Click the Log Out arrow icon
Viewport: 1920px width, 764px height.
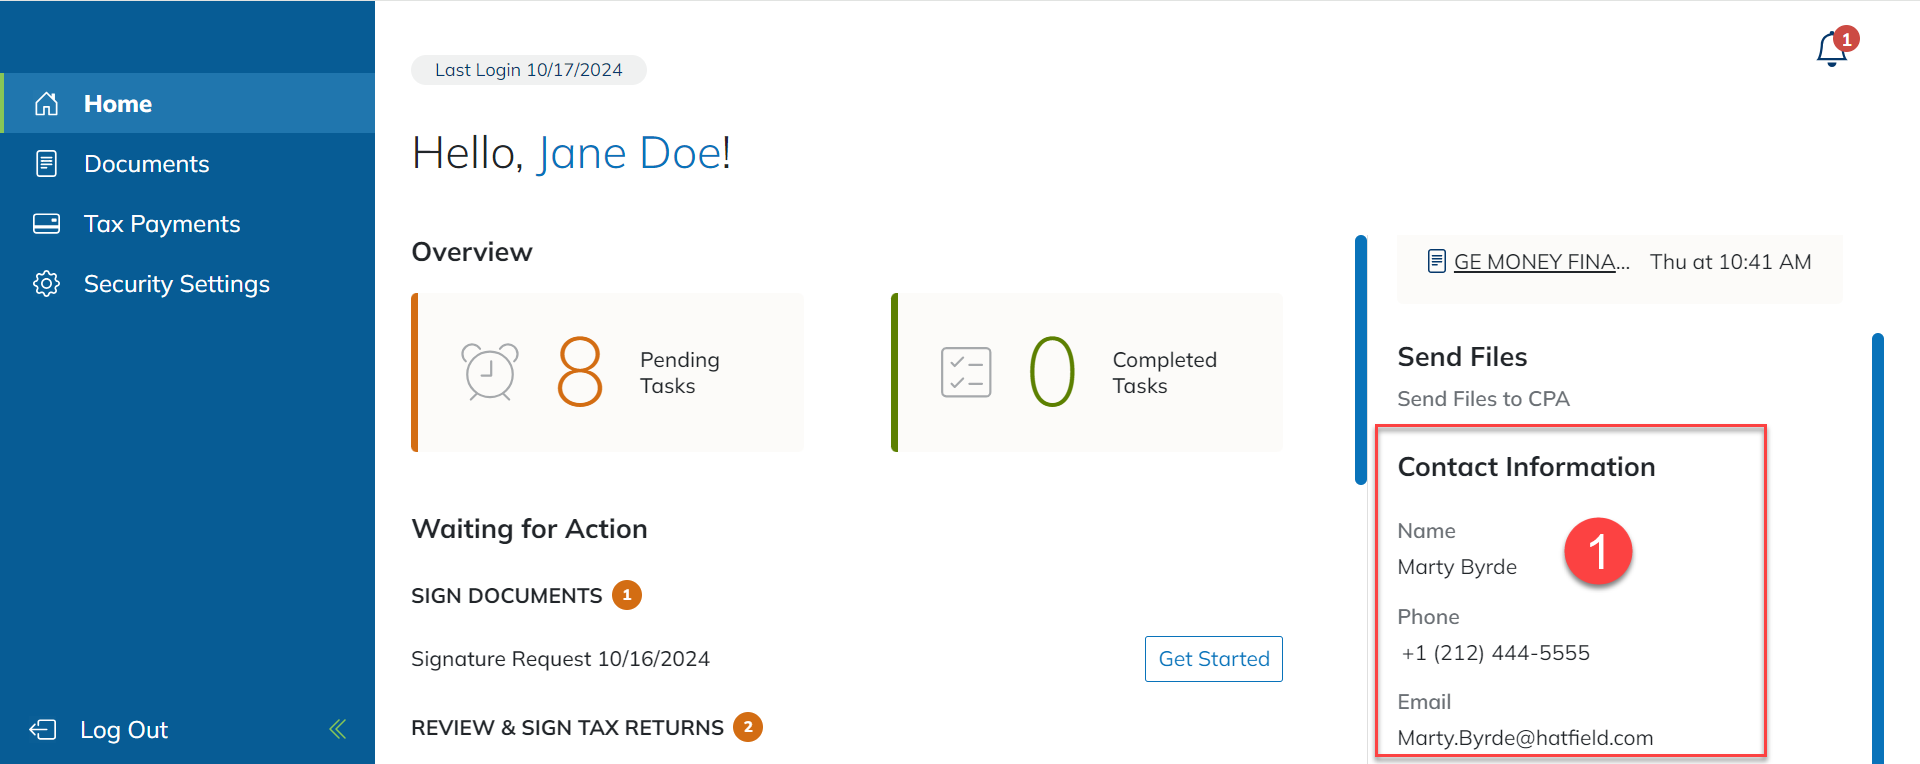(x=43, y=730)
